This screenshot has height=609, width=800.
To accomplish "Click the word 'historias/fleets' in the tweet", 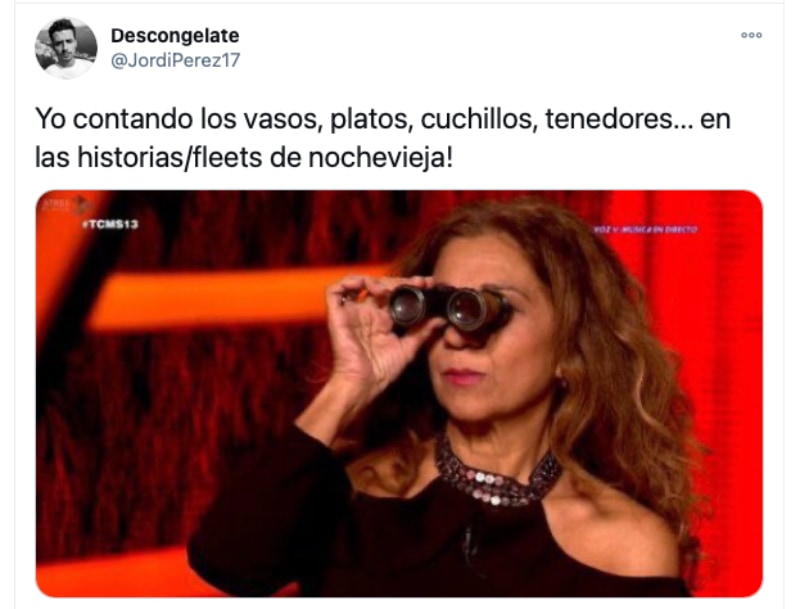I will click(170, 157).
